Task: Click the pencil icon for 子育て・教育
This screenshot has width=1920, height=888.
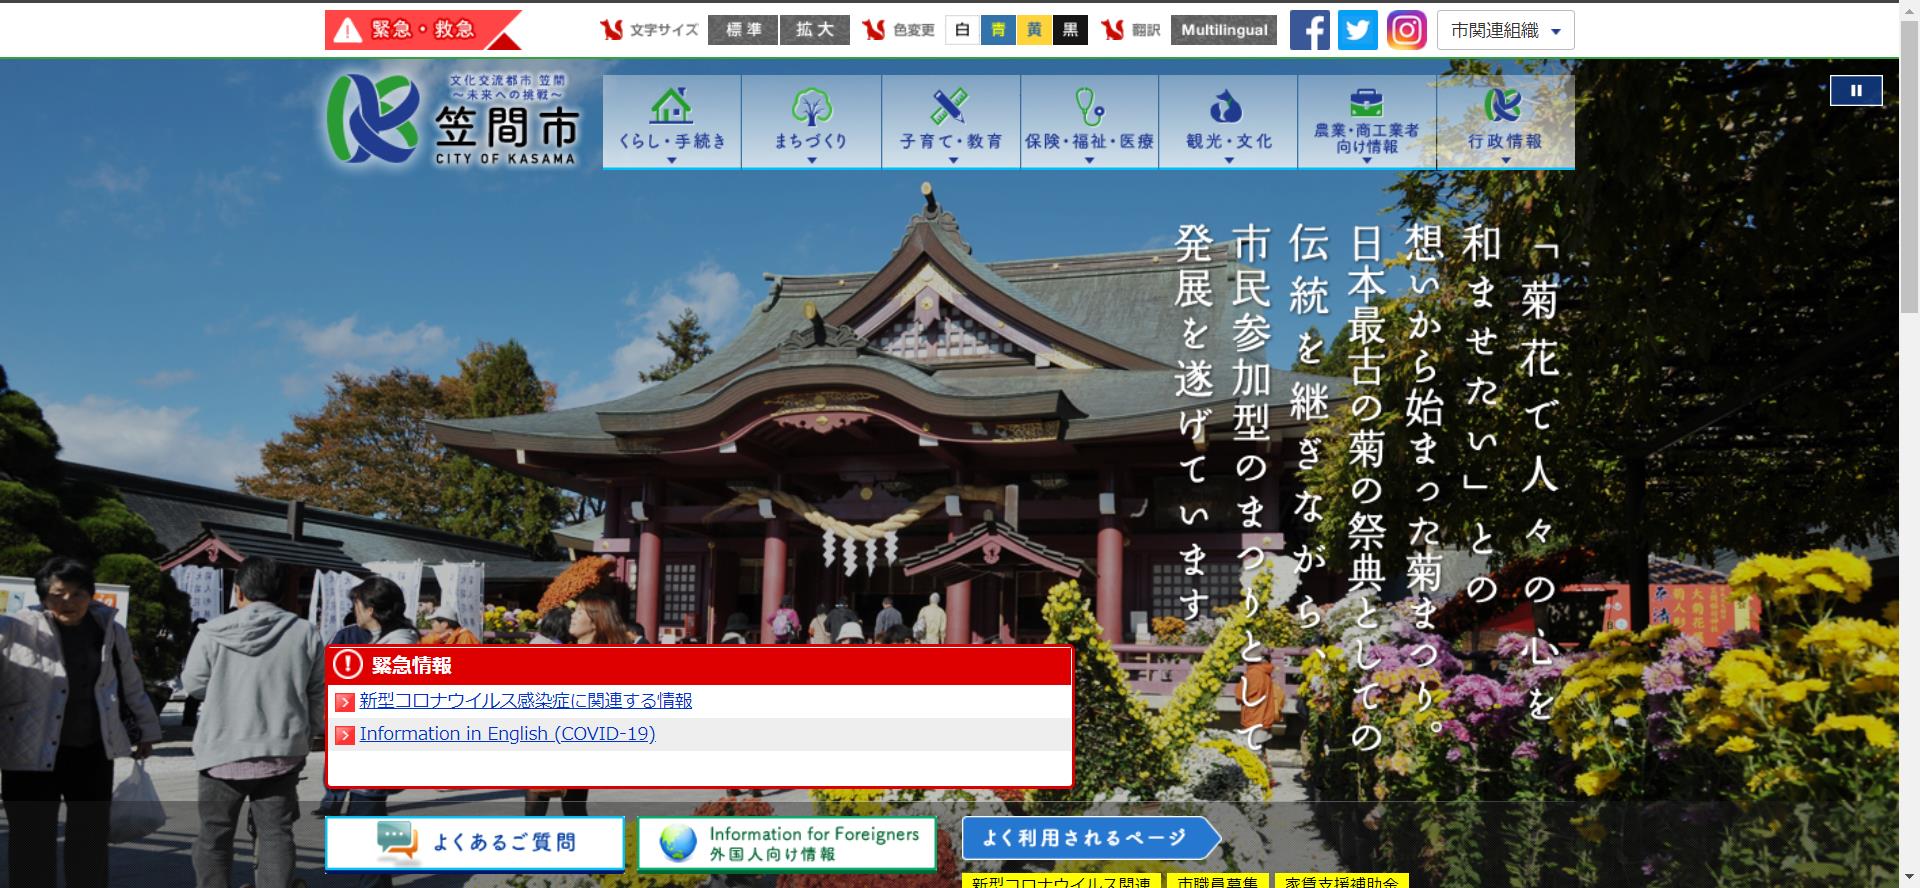Action: pos(949,105)
